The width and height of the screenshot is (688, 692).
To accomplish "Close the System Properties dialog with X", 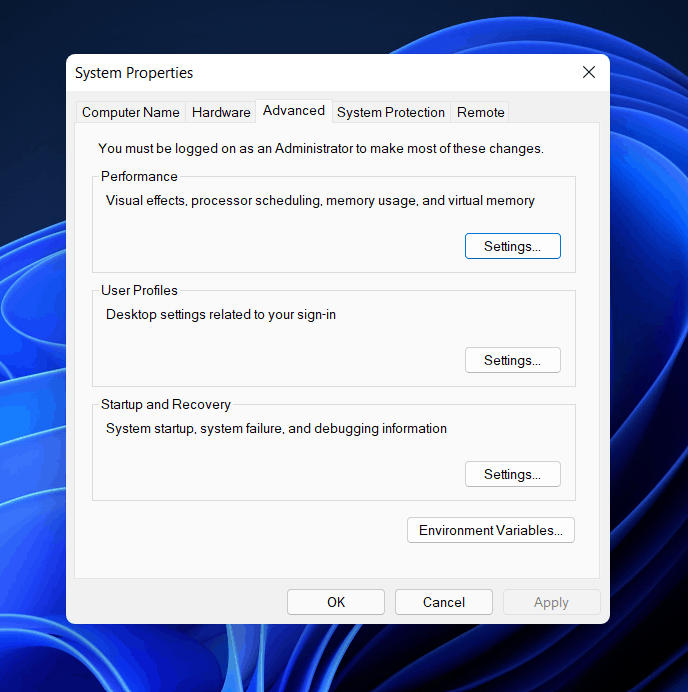I will tap(589, 72).
